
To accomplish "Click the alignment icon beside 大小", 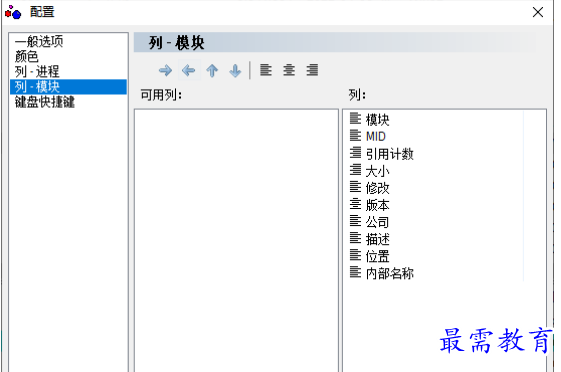I will coord(355,170).
